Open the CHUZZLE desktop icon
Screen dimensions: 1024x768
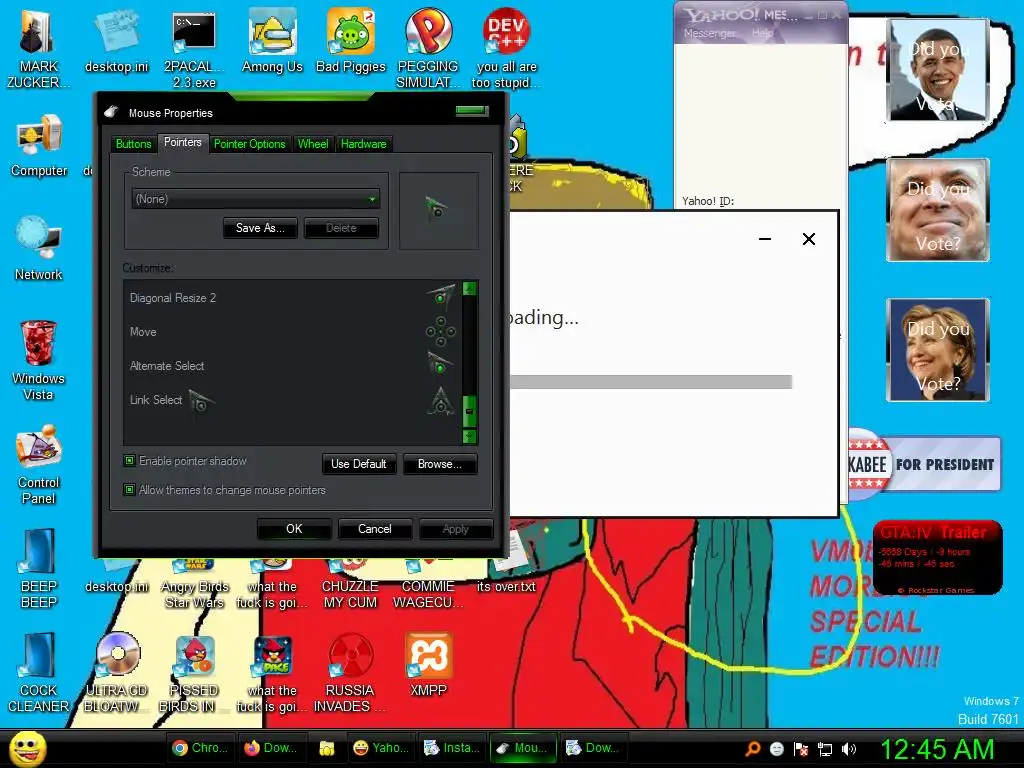pos(350,585)
